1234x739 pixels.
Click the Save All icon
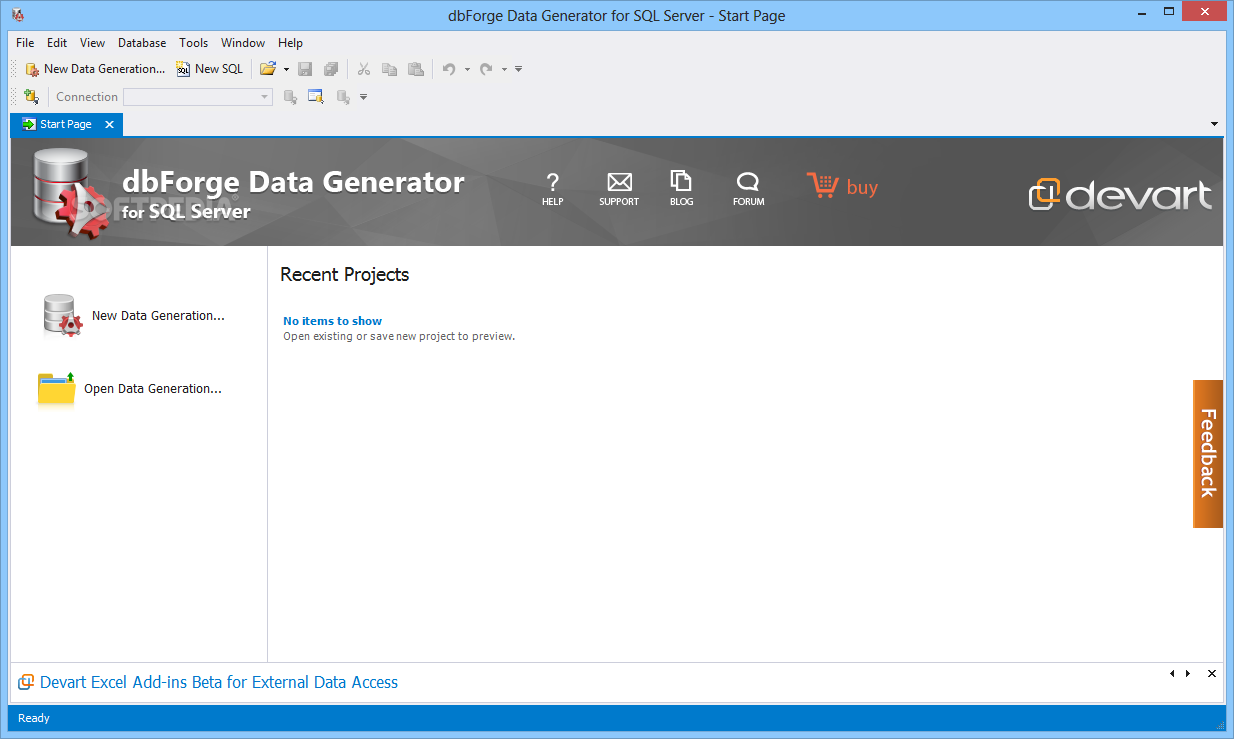point(331,69)
